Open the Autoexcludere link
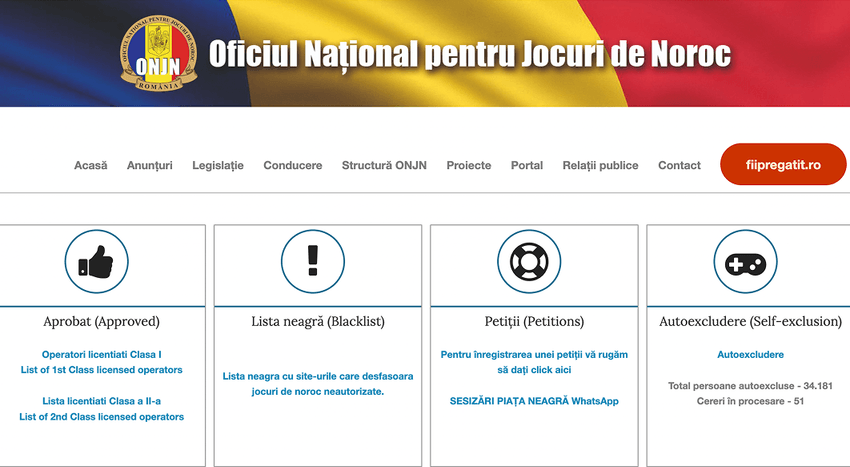Image resolution: width=850 pixels, height=467 pixels. (750, 355)
